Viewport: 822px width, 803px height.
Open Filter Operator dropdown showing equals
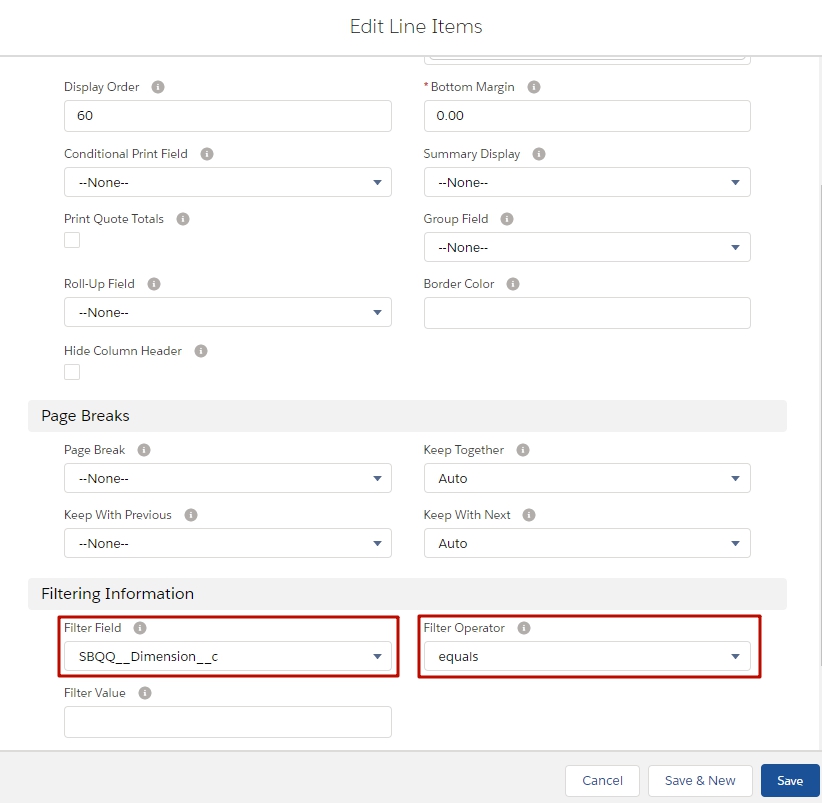tap(587, 656)
